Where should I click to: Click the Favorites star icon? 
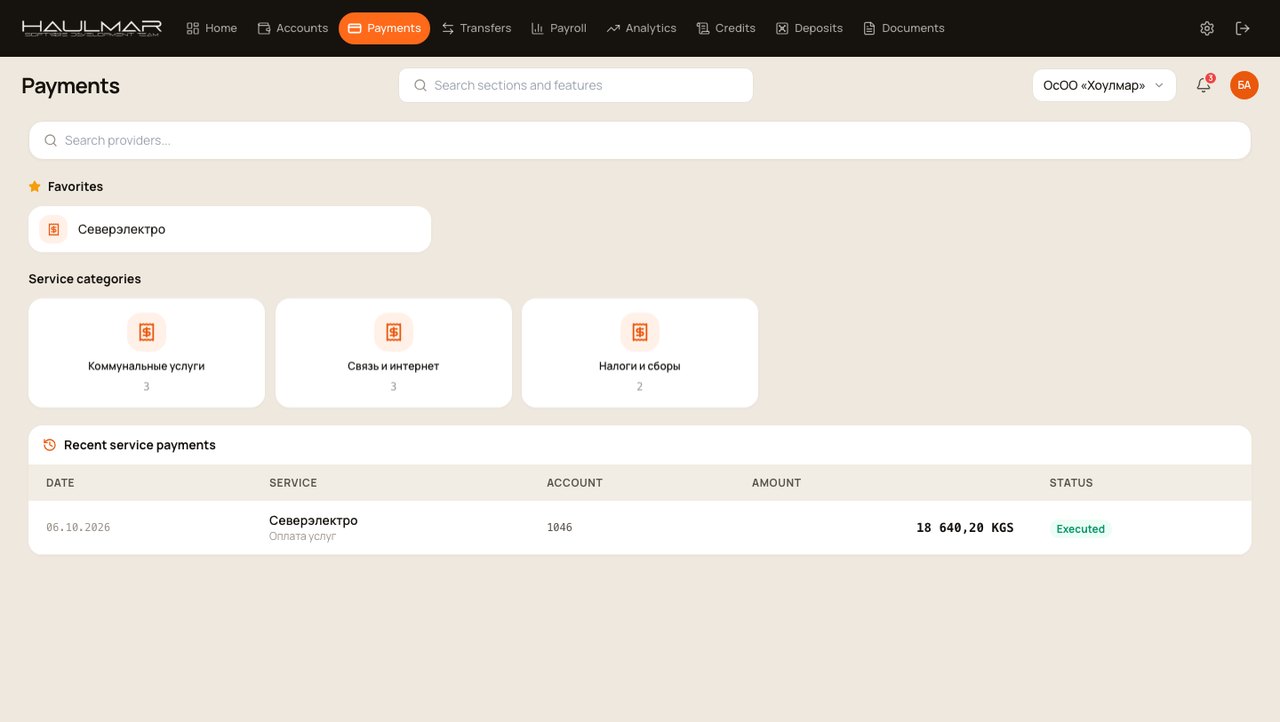click(x=35, y=186)
